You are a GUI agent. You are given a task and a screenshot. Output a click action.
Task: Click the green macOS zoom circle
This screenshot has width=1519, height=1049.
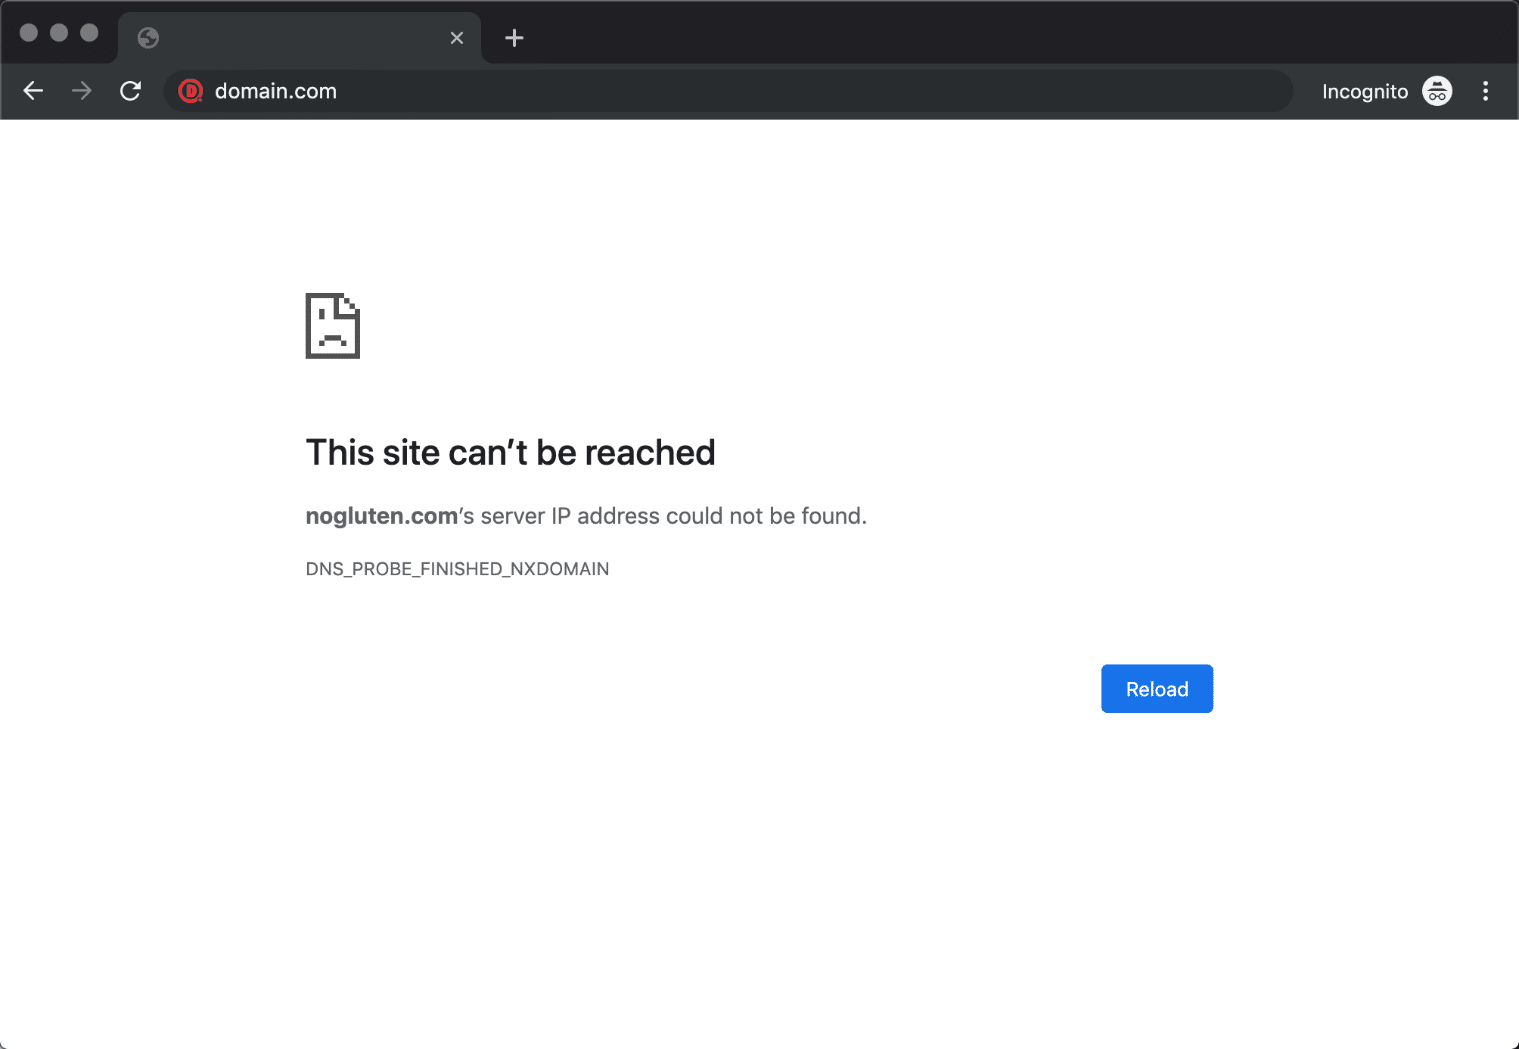tap(89, 32)
